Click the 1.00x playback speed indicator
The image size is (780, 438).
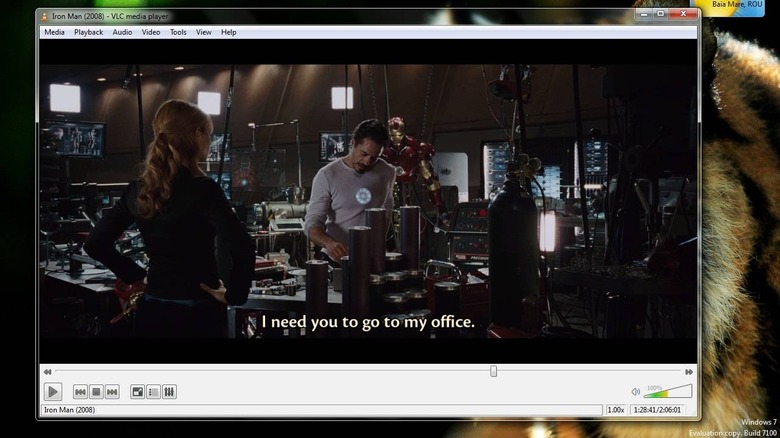[x=616, y=410]
